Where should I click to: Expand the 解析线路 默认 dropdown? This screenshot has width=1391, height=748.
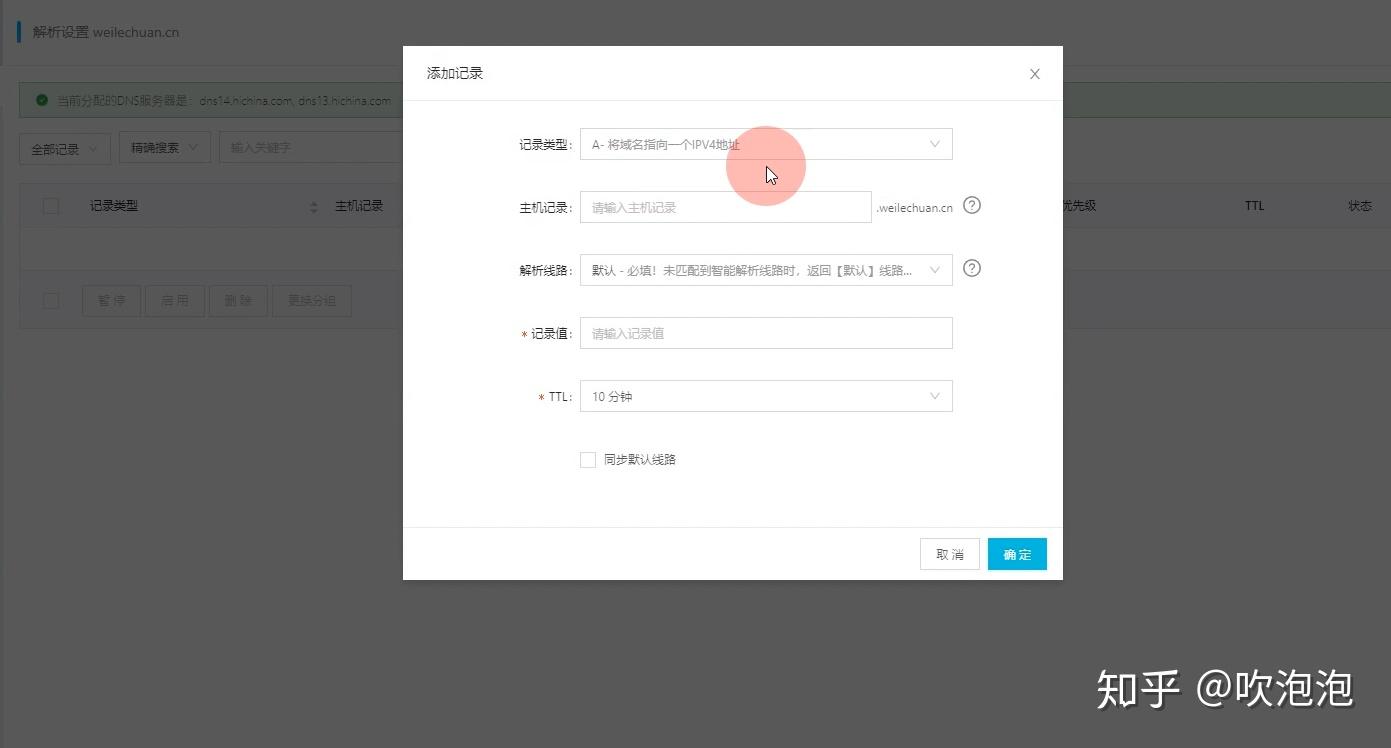(x=766, y=270)
